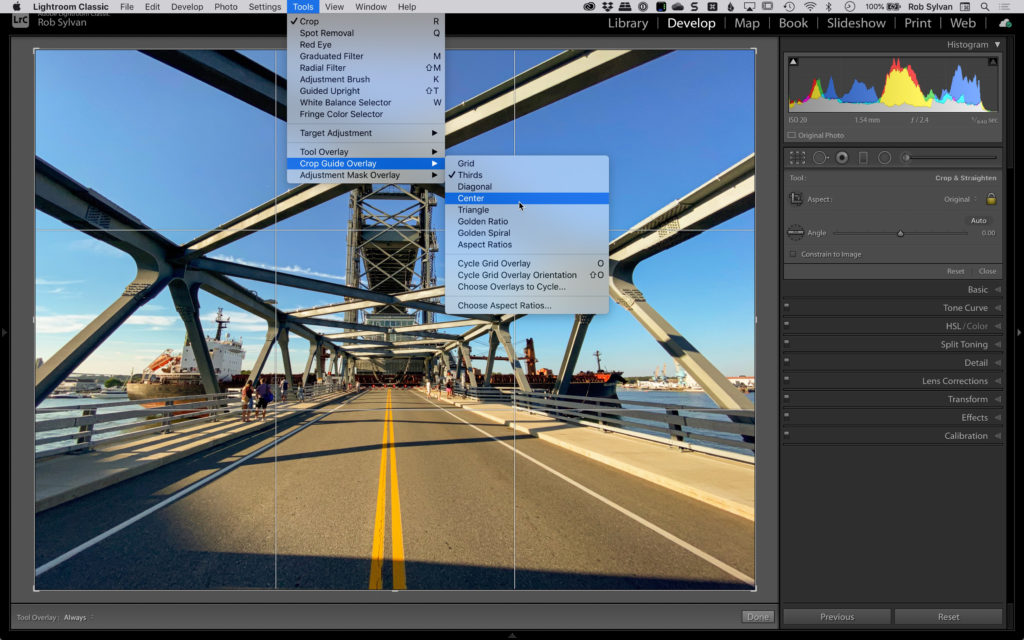Viewport: 1024px width, 640px height.
Task: Toggle the Tone Curve panel on/off switch
Action: [786, 305]
